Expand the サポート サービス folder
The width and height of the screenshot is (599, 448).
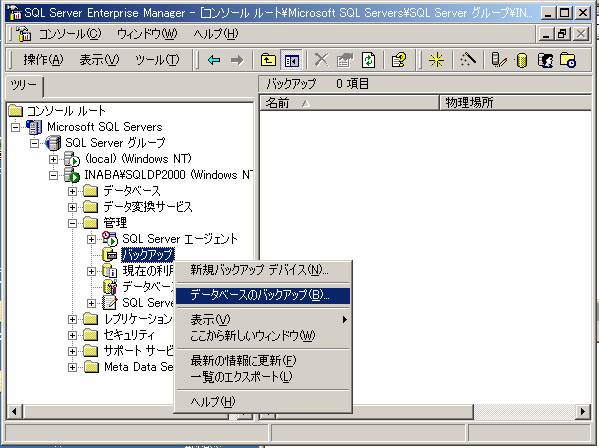(72, 351)
